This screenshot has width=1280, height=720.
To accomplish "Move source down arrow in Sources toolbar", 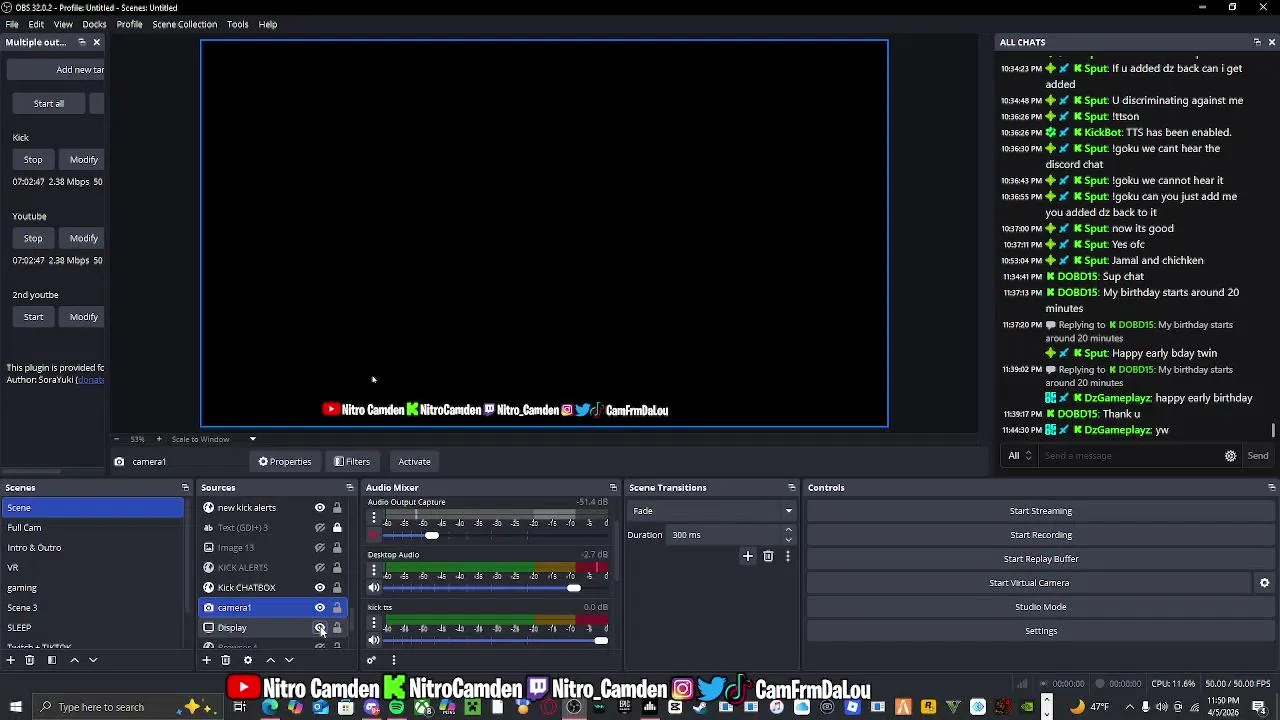I will pos(289,660).
